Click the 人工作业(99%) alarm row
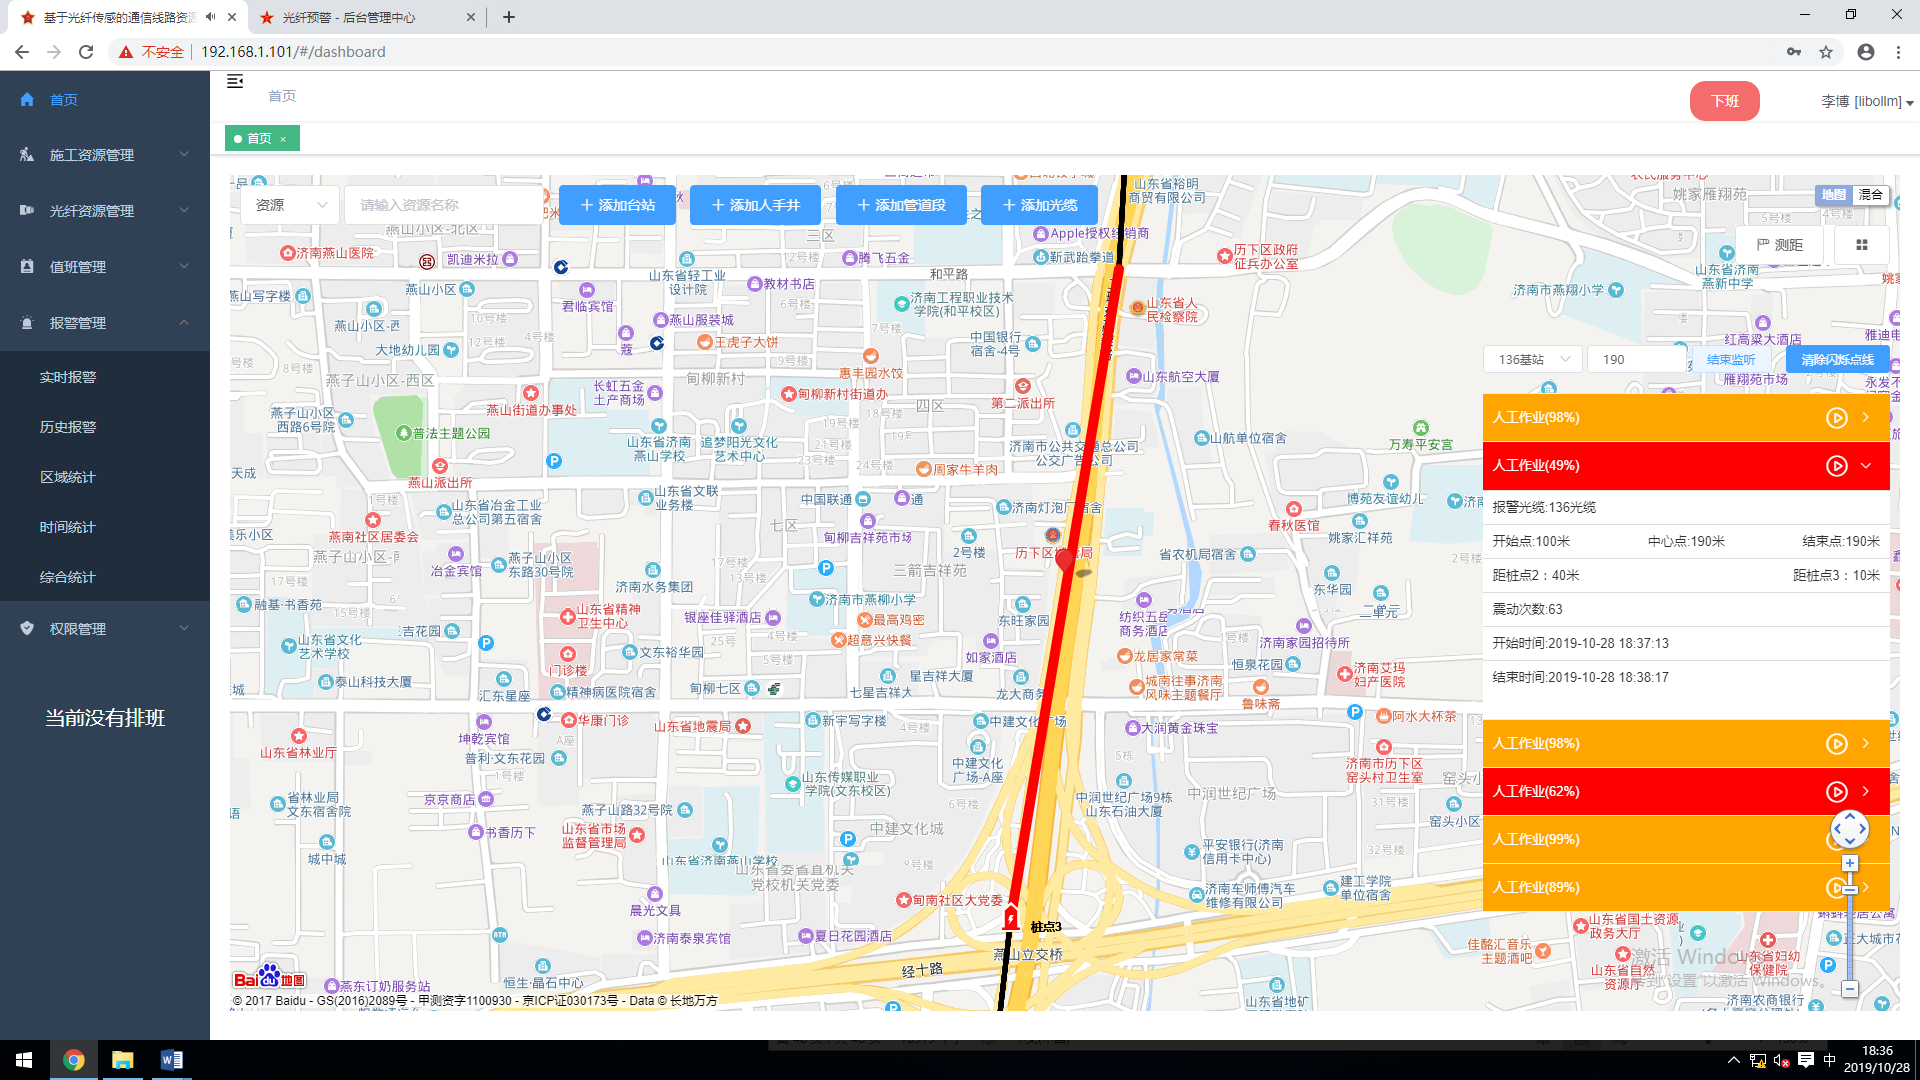Screen dimensions: 1920x1080 click(x=1686, y=840)
